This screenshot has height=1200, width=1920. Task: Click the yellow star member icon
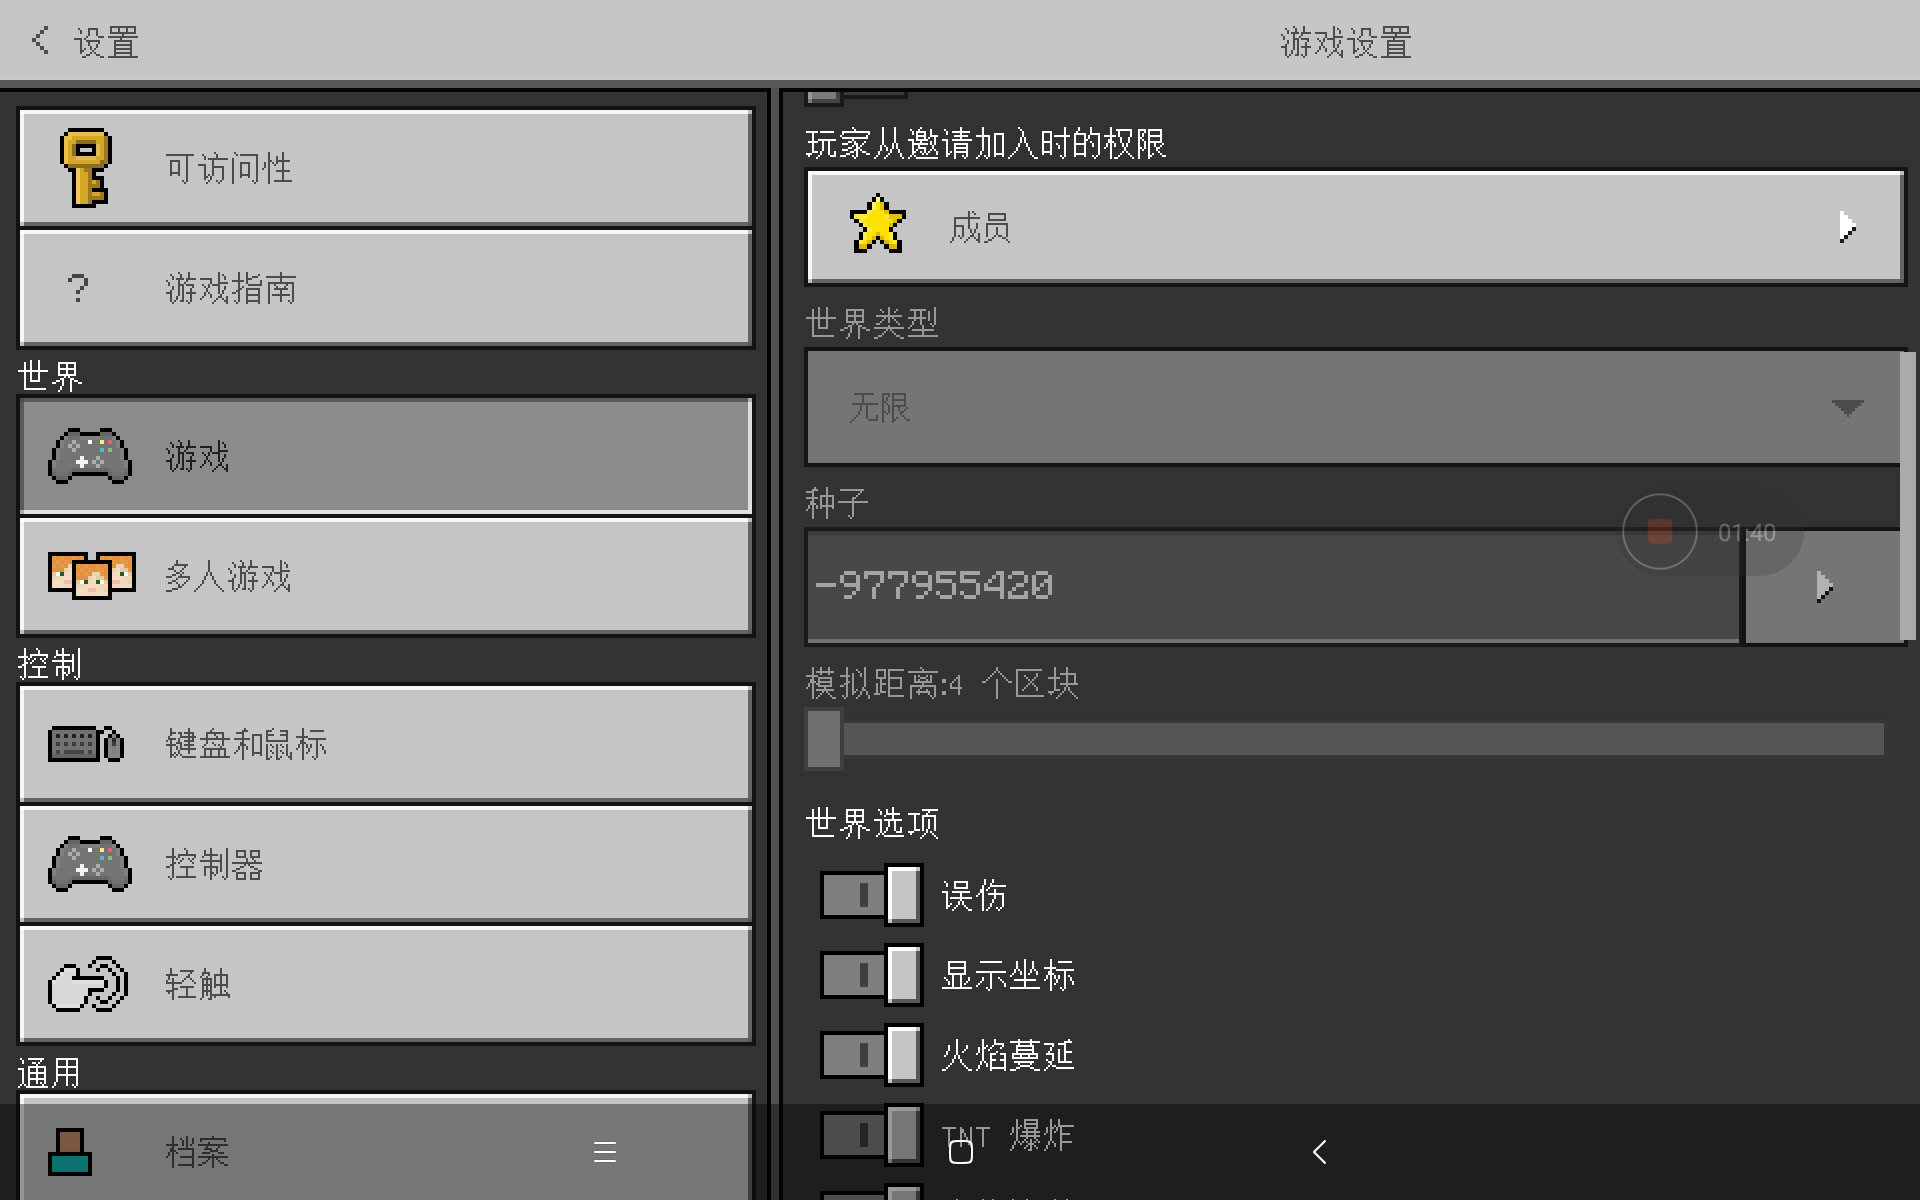click(x=877, y=226)
